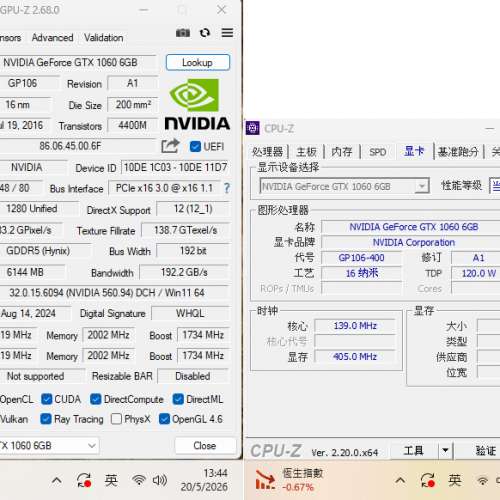Switch to GPU-Z Advanced tab

point(53,38)
